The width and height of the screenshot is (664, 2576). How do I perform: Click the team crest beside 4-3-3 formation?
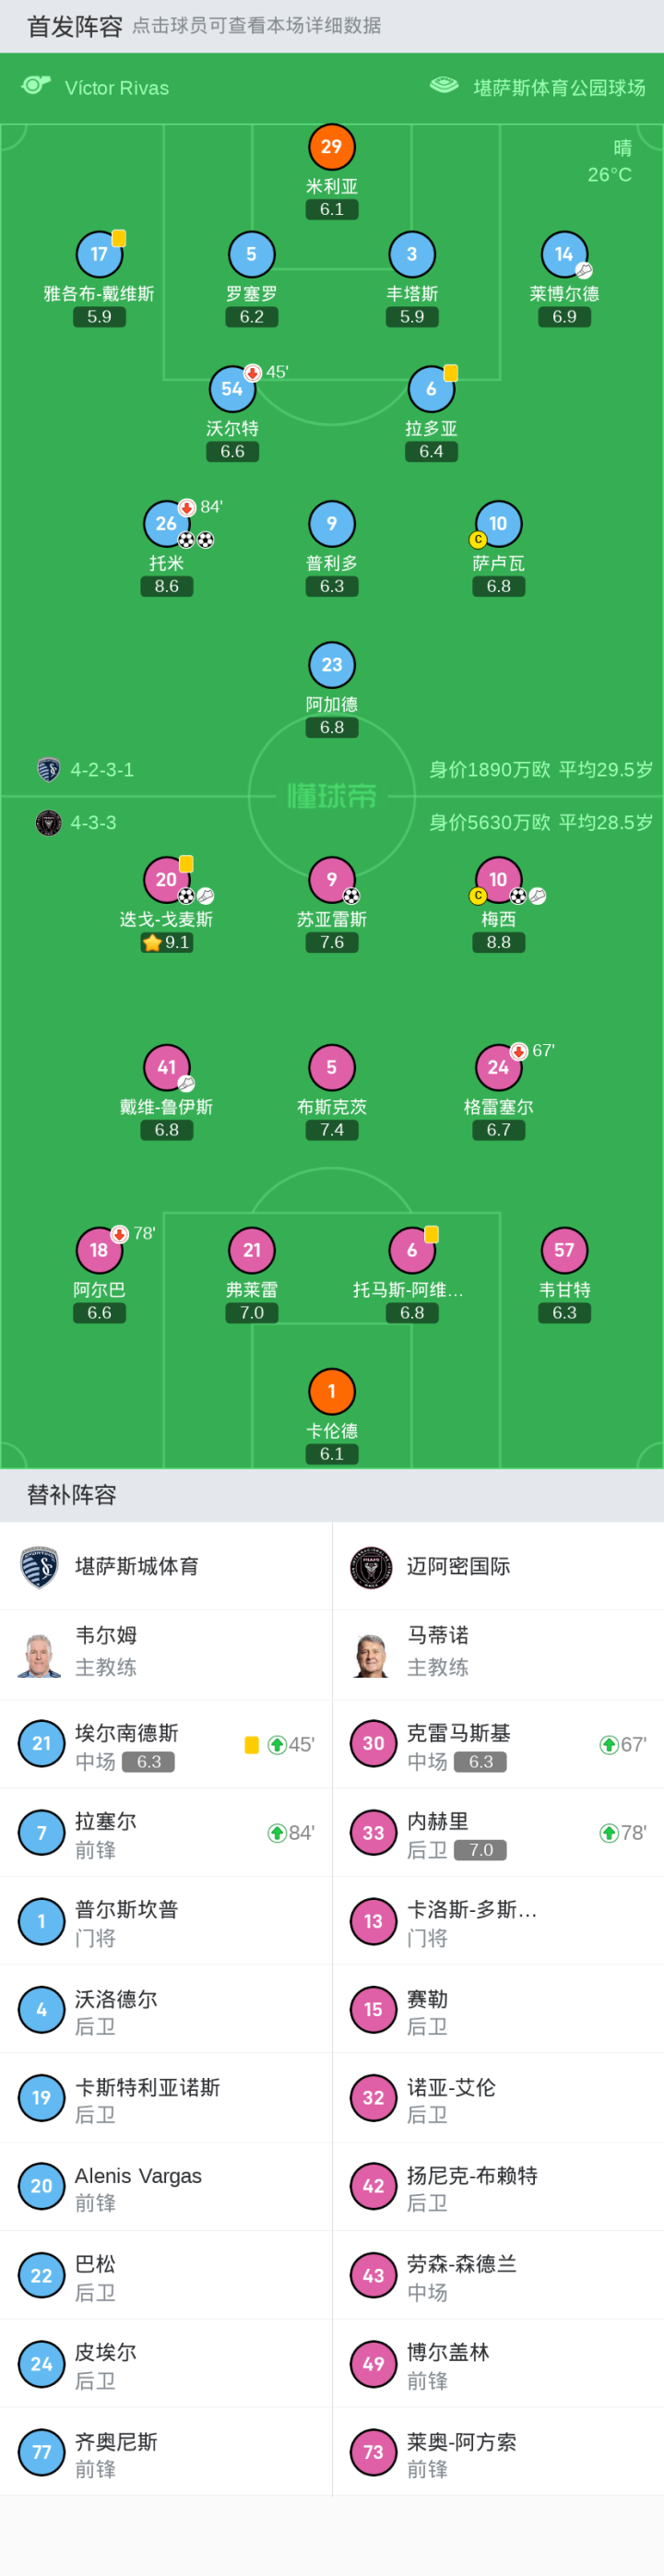pos(48,822)
